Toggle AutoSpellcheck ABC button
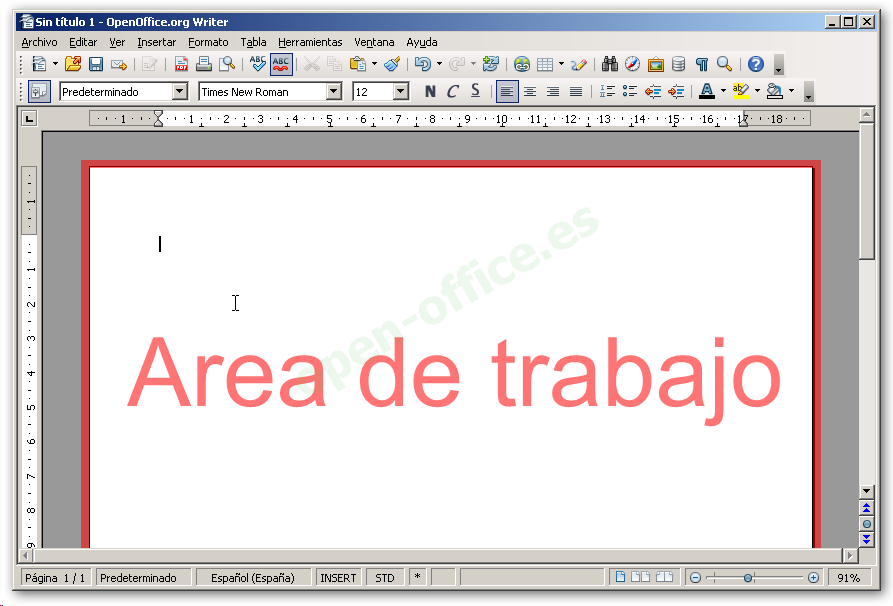The width and height of the screenshot is (893, 606). (281, 64)
